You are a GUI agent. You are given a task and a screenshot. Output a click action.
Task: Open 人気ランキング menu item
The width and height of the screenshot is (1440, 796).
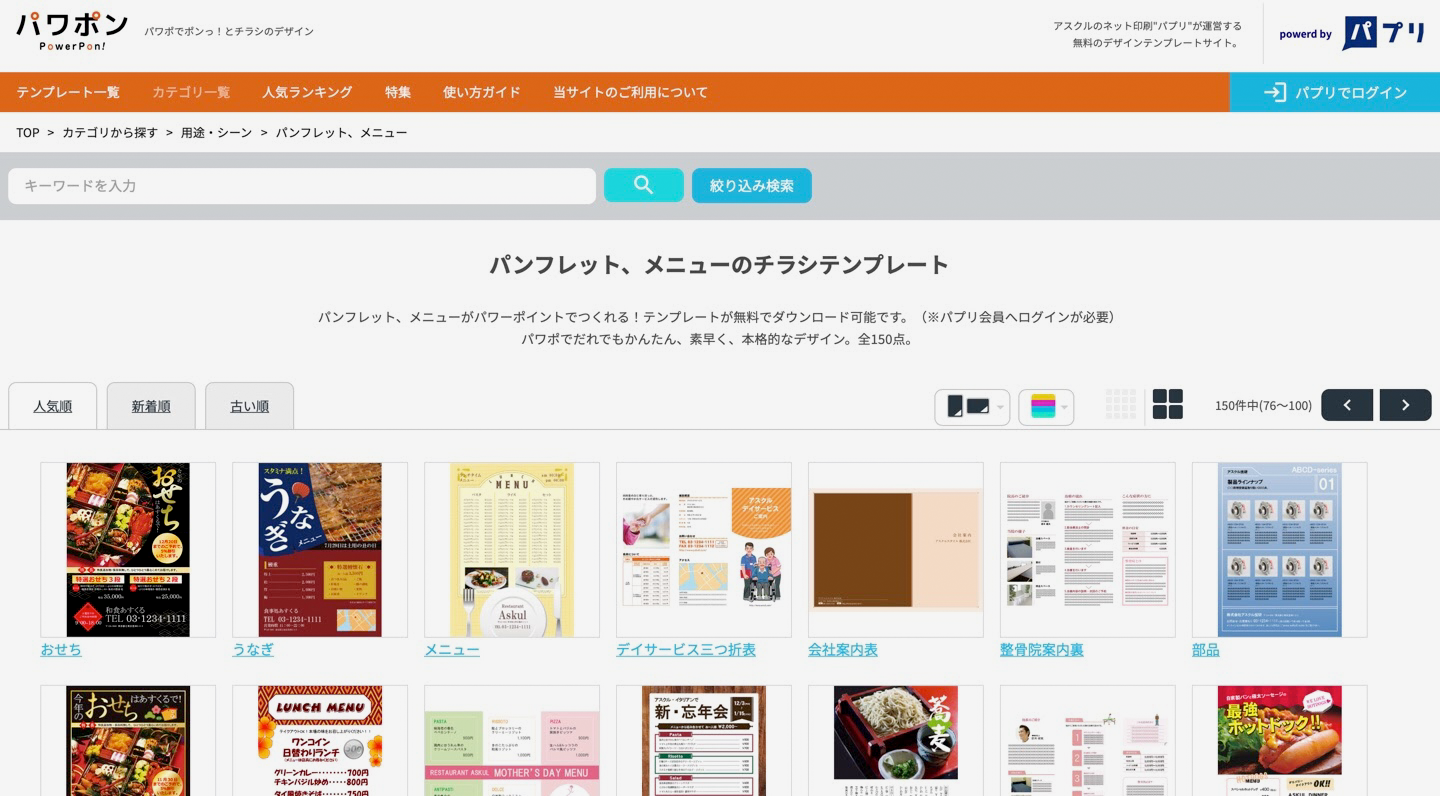(307, 92)
